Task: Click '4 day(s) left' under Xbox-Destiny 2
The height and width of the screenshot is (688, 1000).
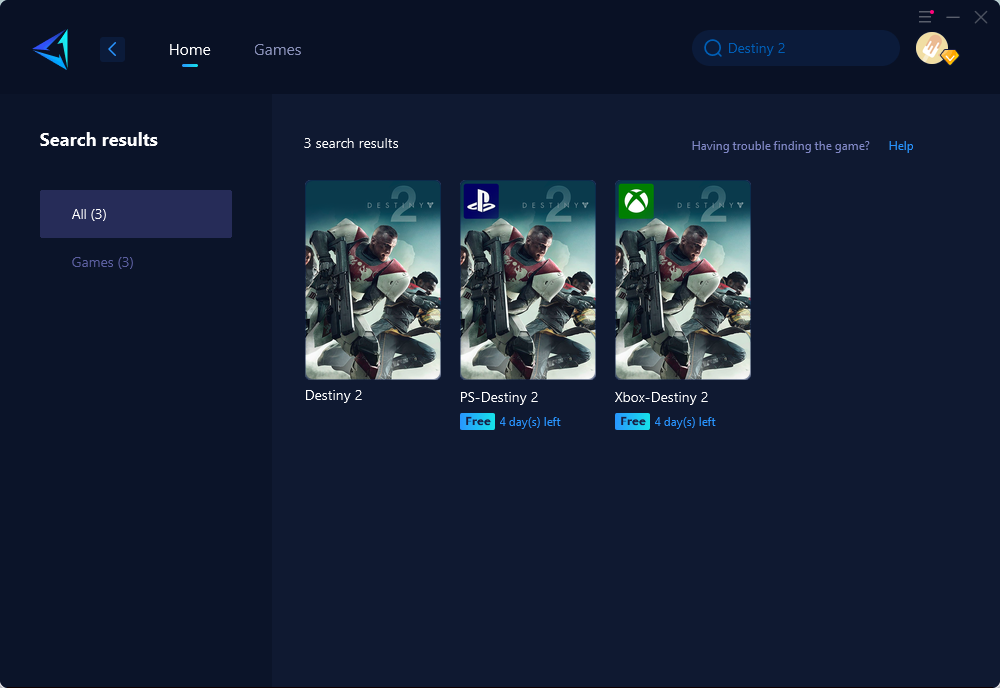Action: (685, 422)
